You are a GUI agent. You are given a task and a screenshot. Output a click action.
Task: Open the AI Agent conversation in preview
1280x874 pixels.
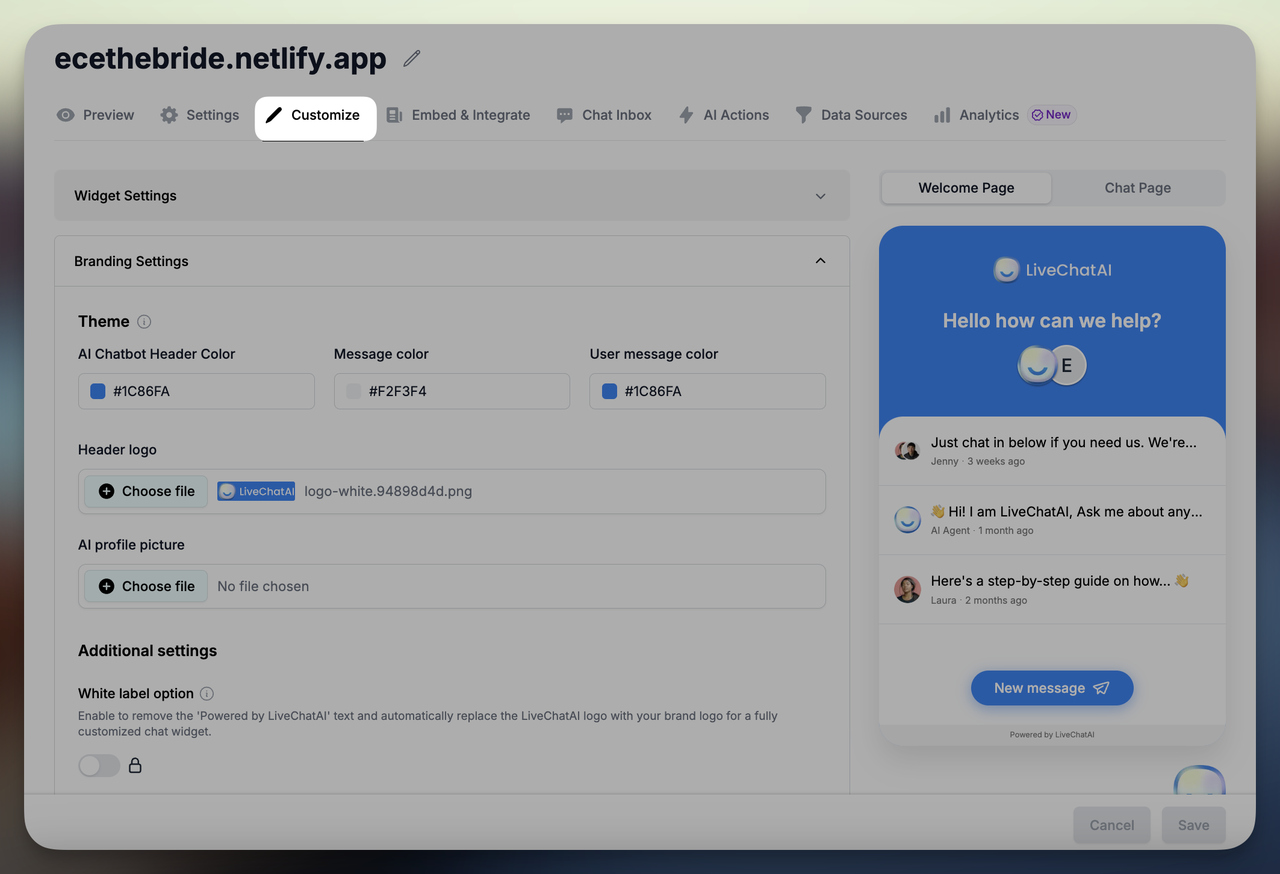pos(1052,520)
